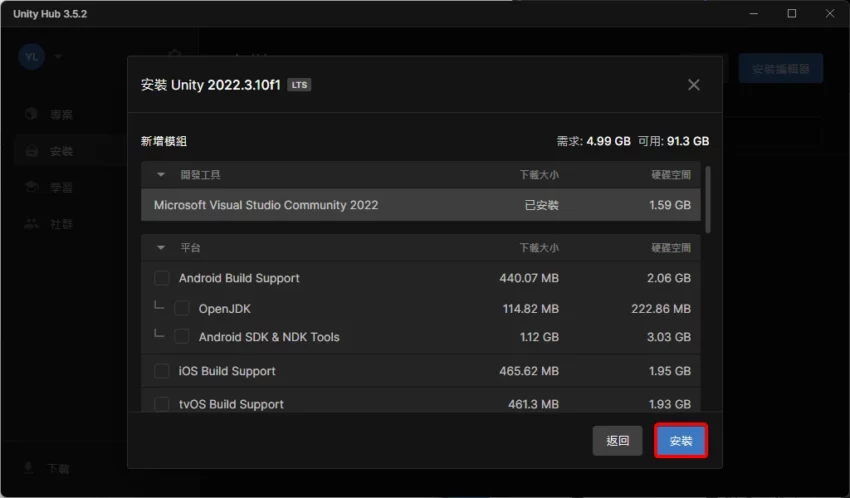The height and width of the screenshot is (498, 850).
Task: Open the 學習 graduation cap icon
Action: 32,187
